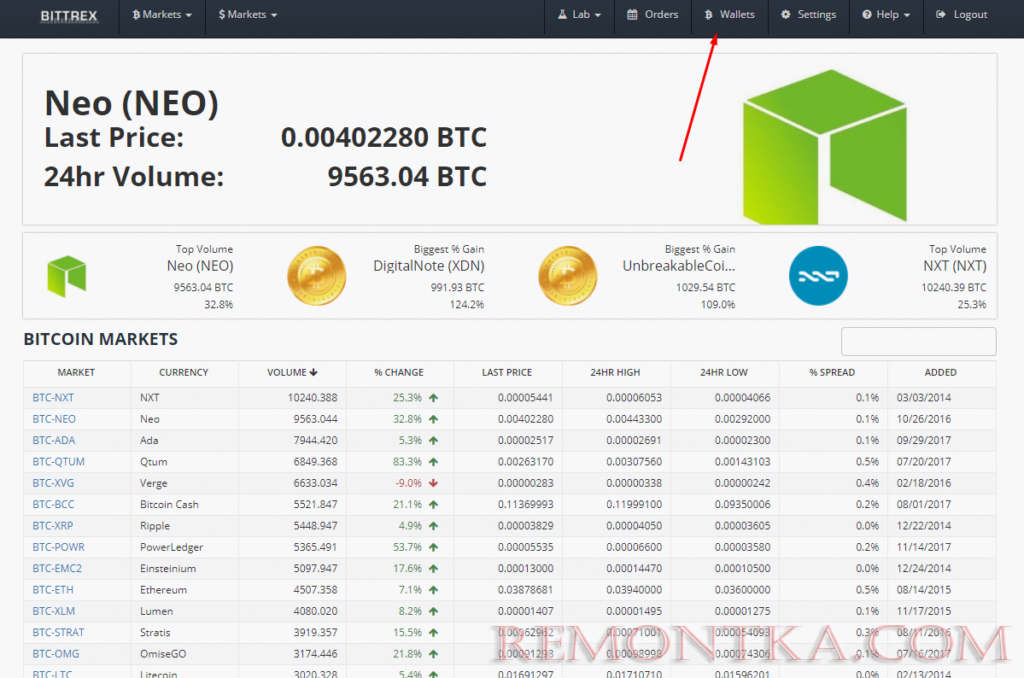
Task: Sort table by Last Price column
Action: point(507,372)
